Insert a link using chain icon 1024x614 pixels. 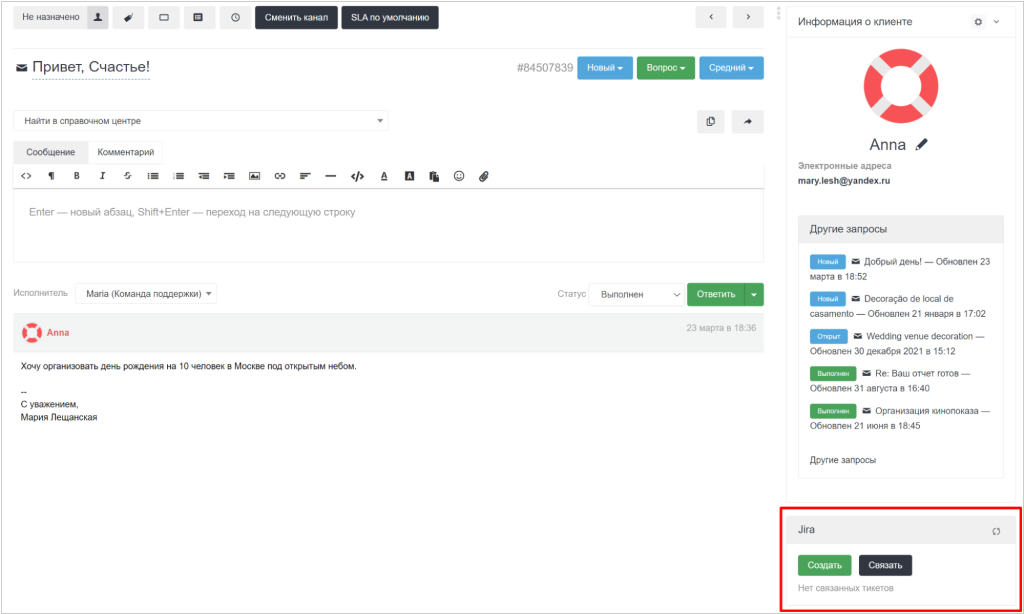coord(280,176)
